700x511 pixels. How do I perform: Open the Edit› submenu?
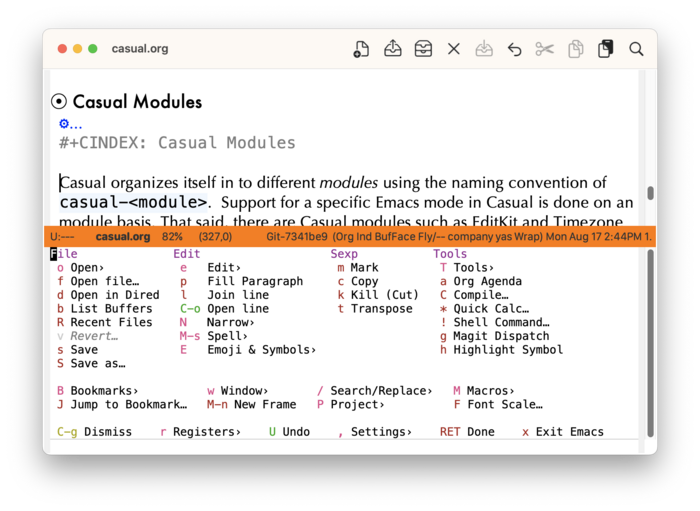pyautogui.click(x=210, y=267)
